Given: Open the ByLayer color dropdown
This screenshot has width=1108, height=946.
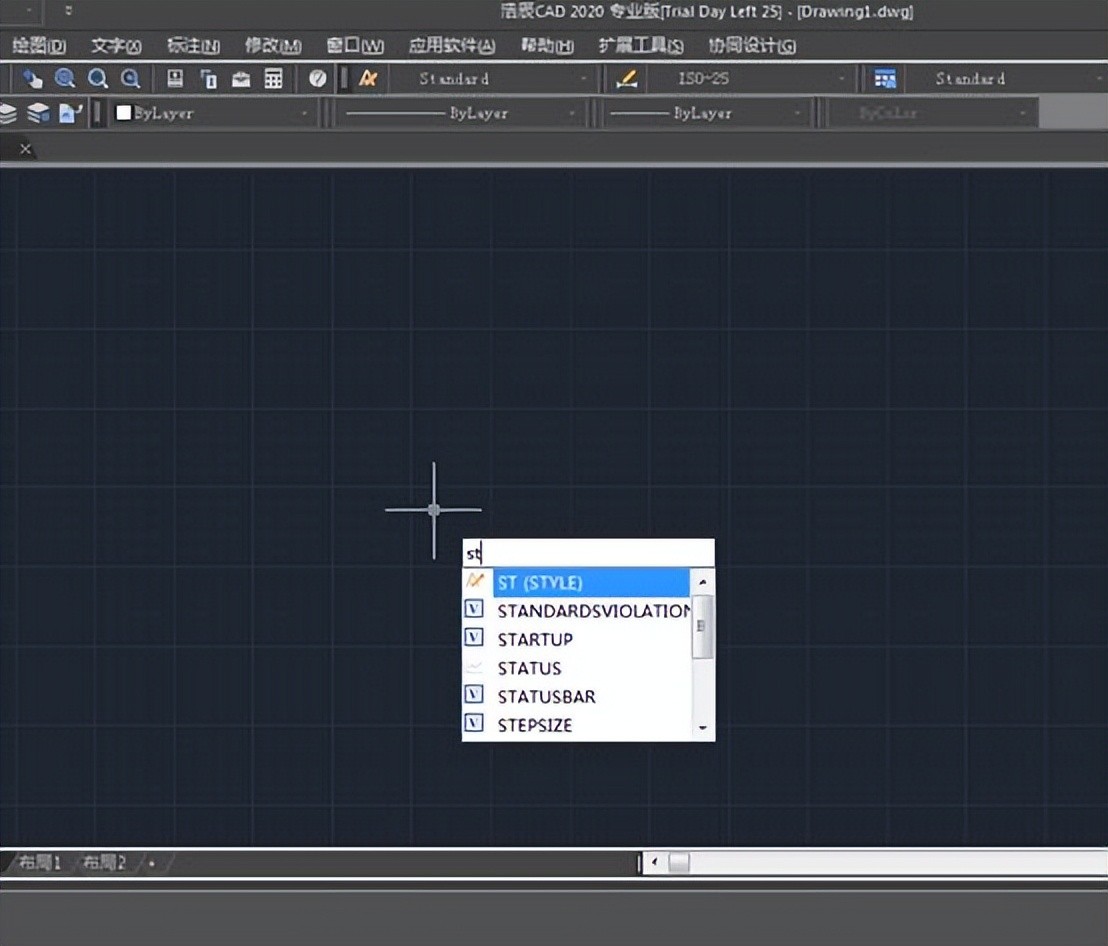Looking at the screenshot, I should 305,114.
